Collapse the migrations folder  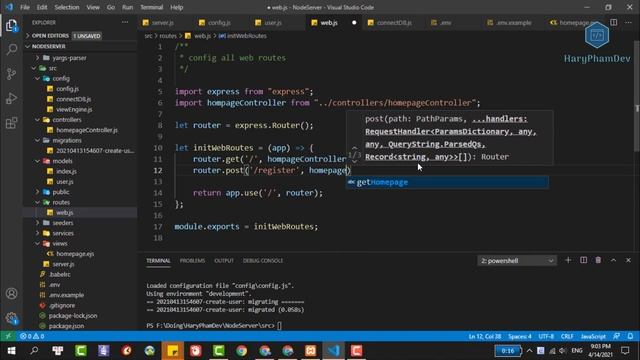[x=38, y=140]
